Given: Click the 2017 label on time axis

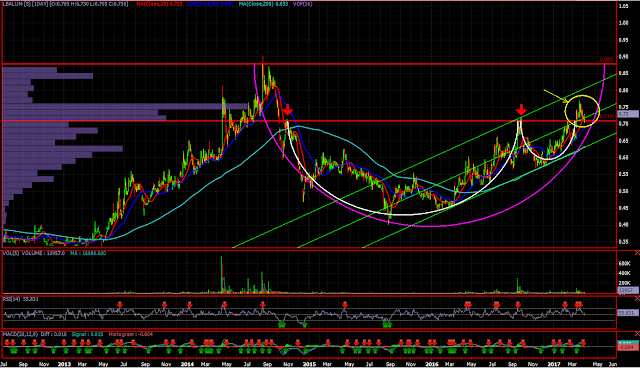Looking at the screenshot, I should pos(554,364).
